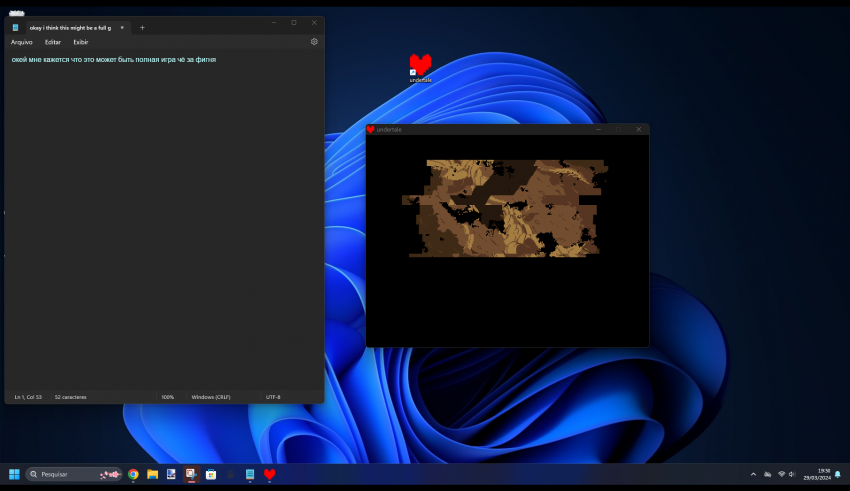Open Google Chrome from the taskbar
The height and width of the screenshot is (491, 850).
133,474
